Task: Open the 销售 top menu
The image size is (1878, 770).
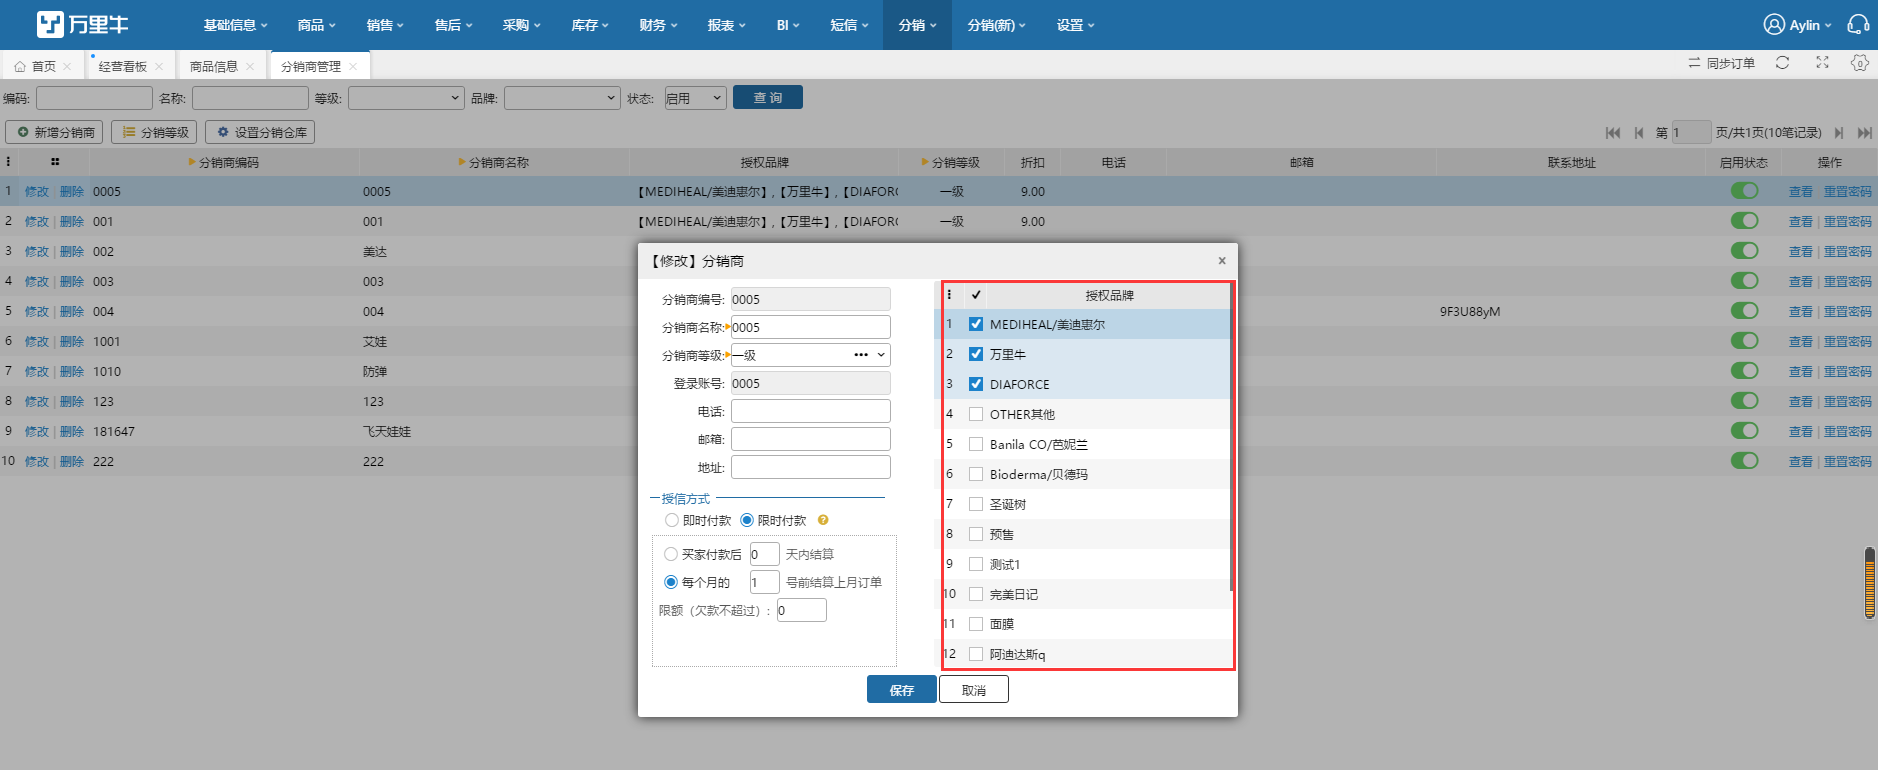Action: [385, 25]
